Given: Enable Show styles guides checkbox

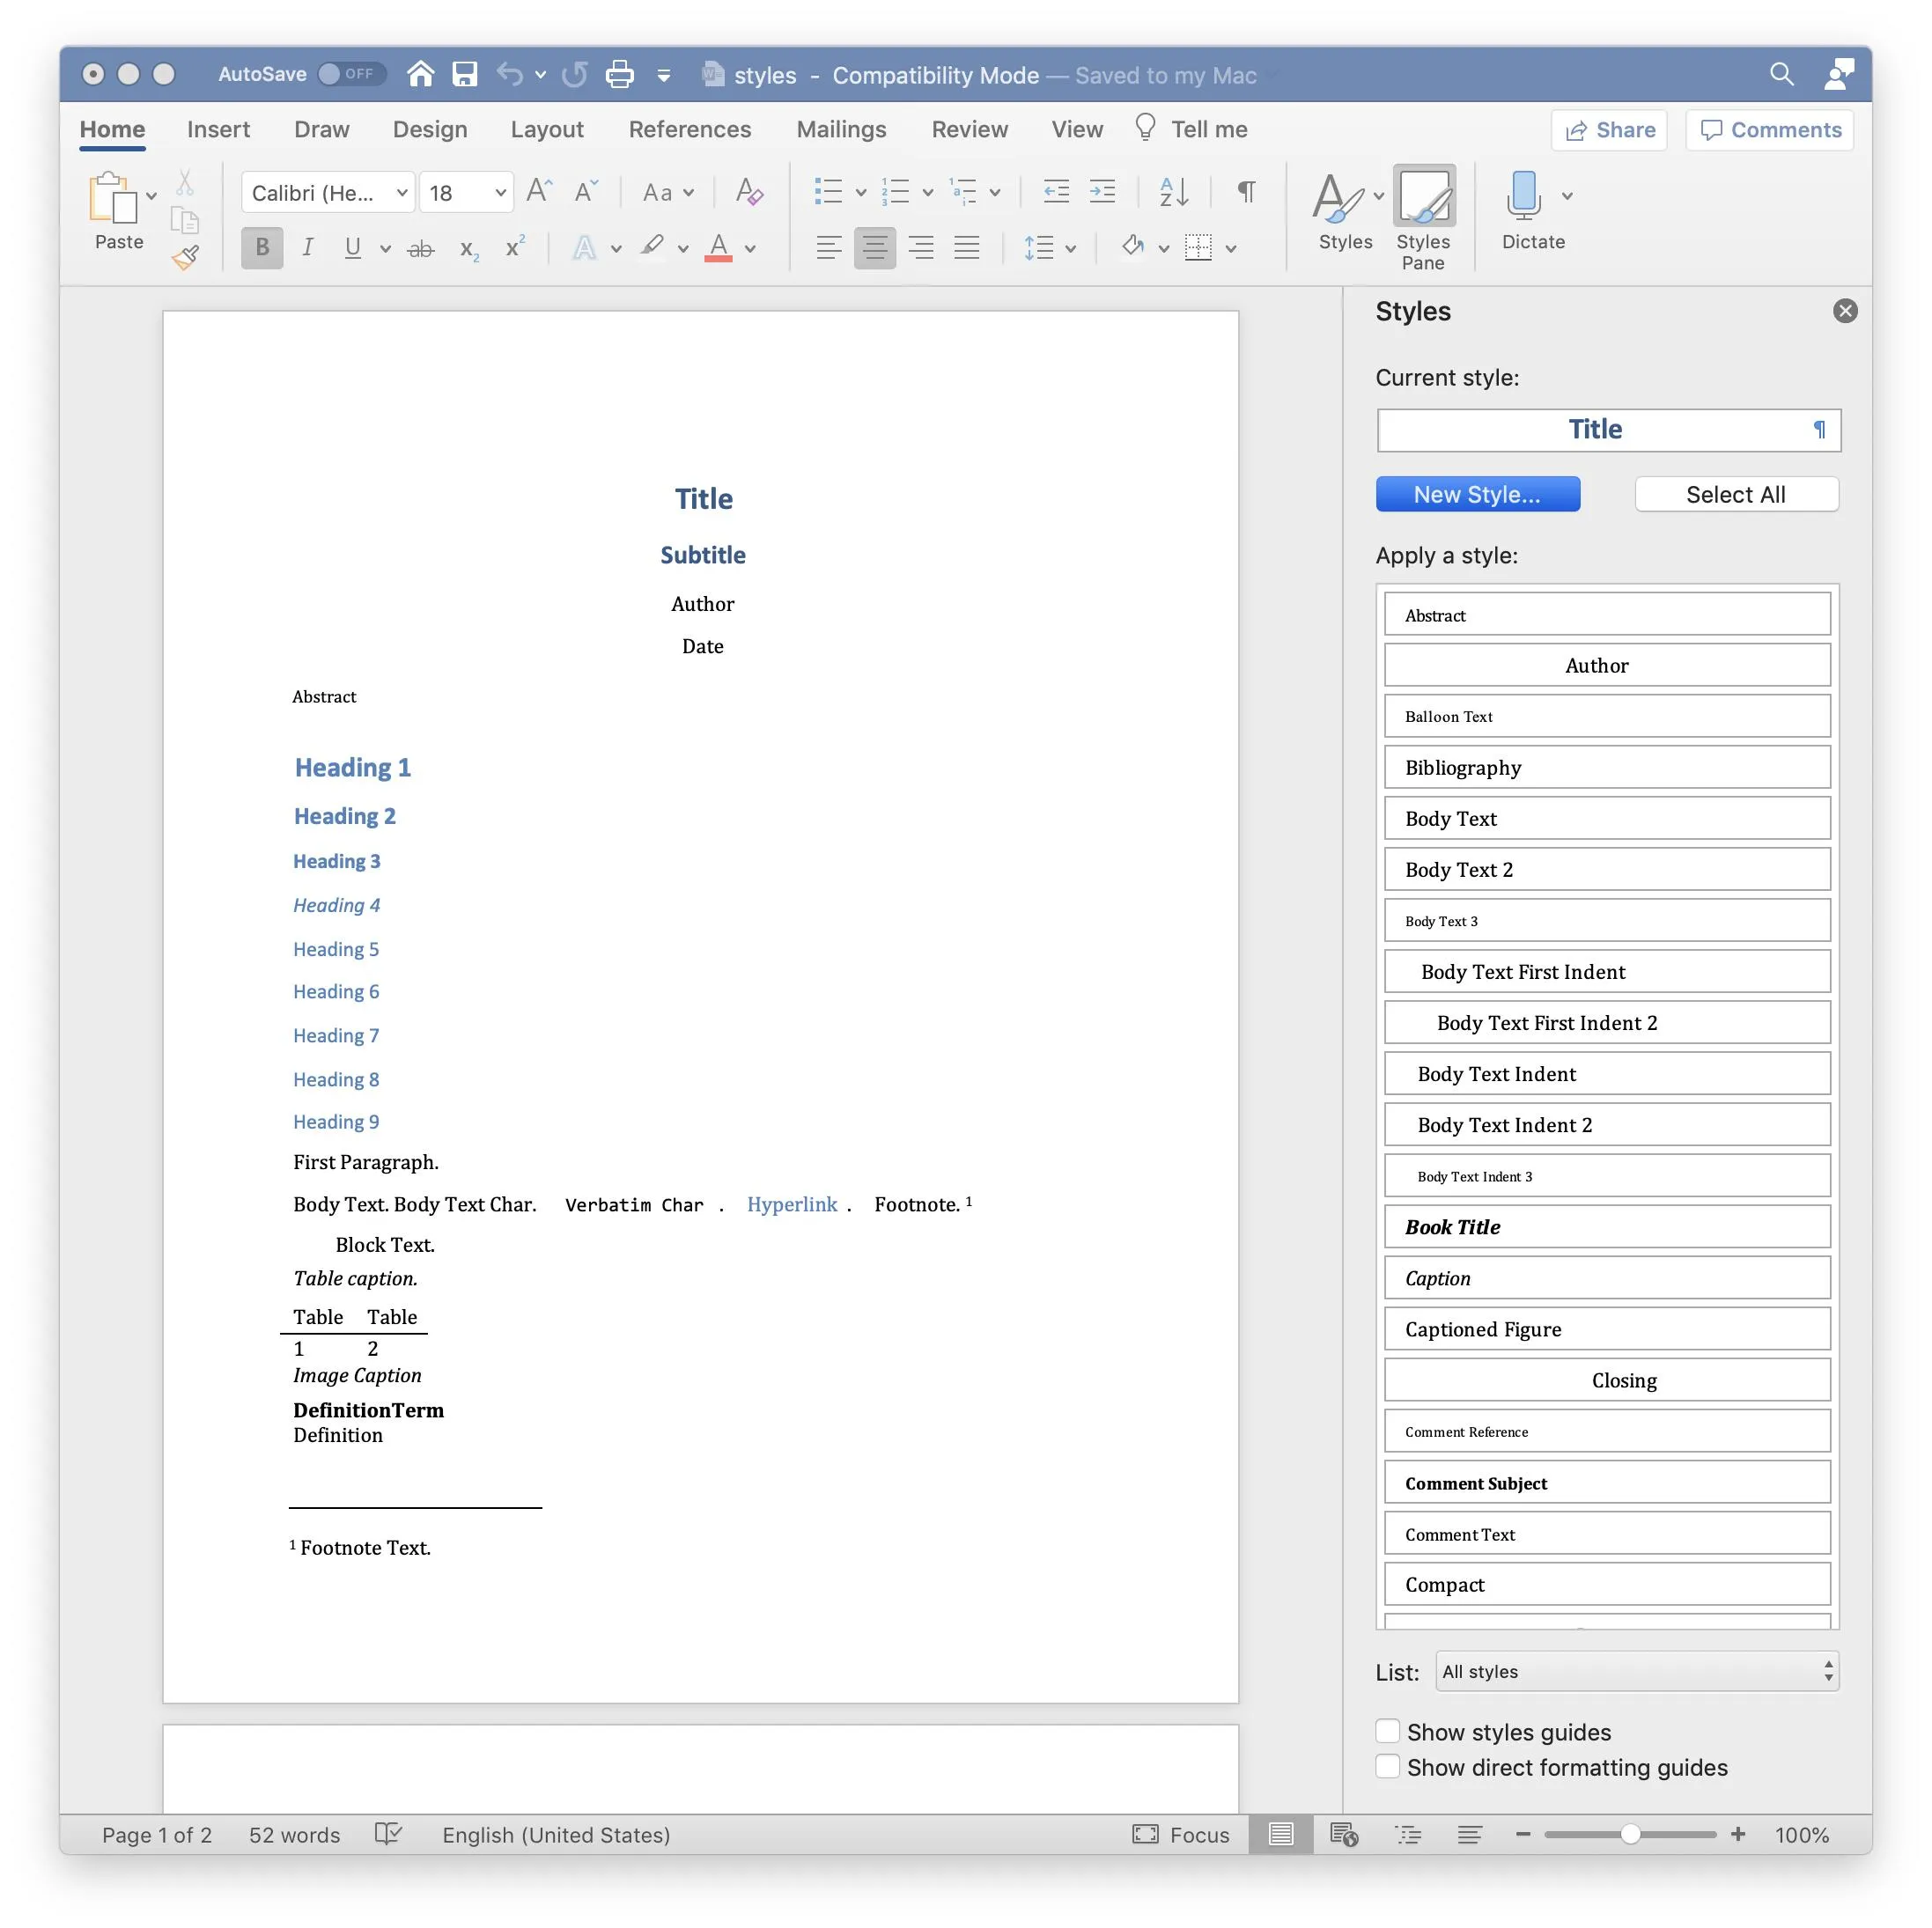Looking at the screenshot, I should pyautogui.click(x=1387, y=1731).
